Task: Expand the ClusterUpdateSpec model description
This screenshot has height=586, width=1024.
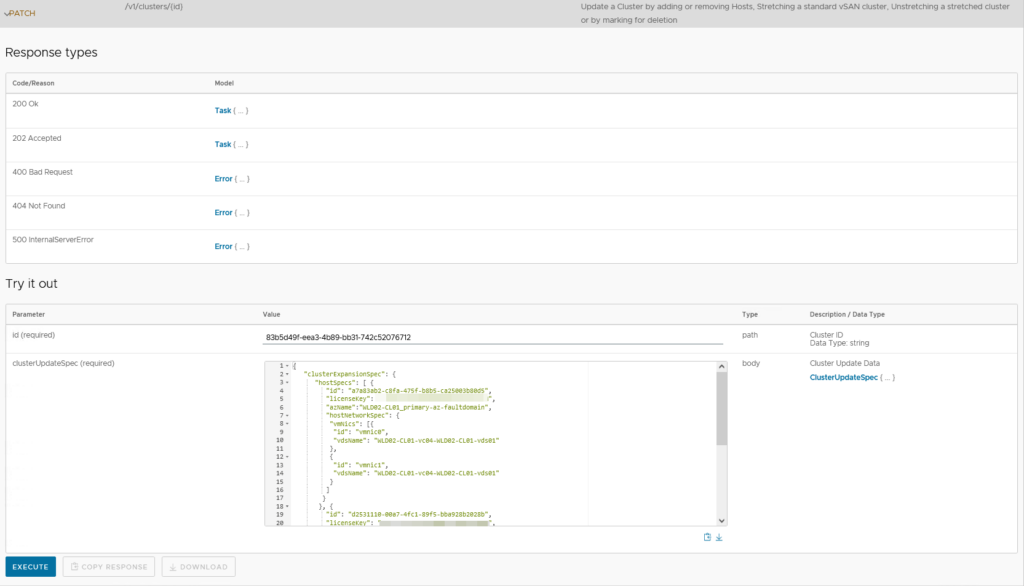Action: point(843,377)
